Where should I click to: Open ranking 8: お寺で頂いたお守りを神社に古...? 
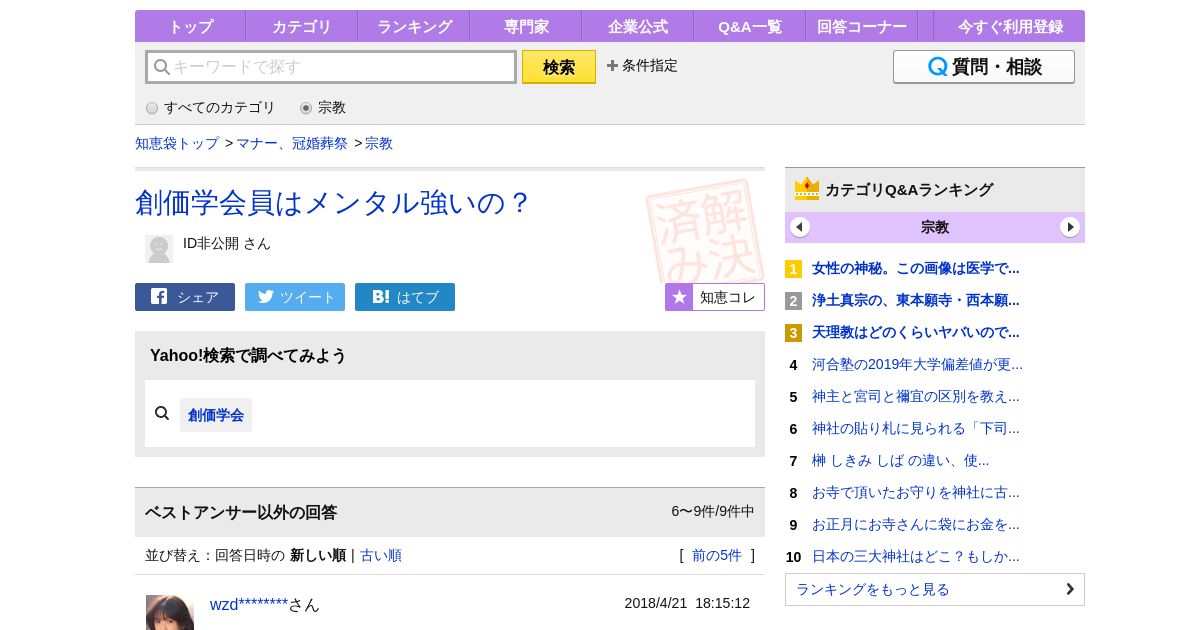tap(916, 492)
